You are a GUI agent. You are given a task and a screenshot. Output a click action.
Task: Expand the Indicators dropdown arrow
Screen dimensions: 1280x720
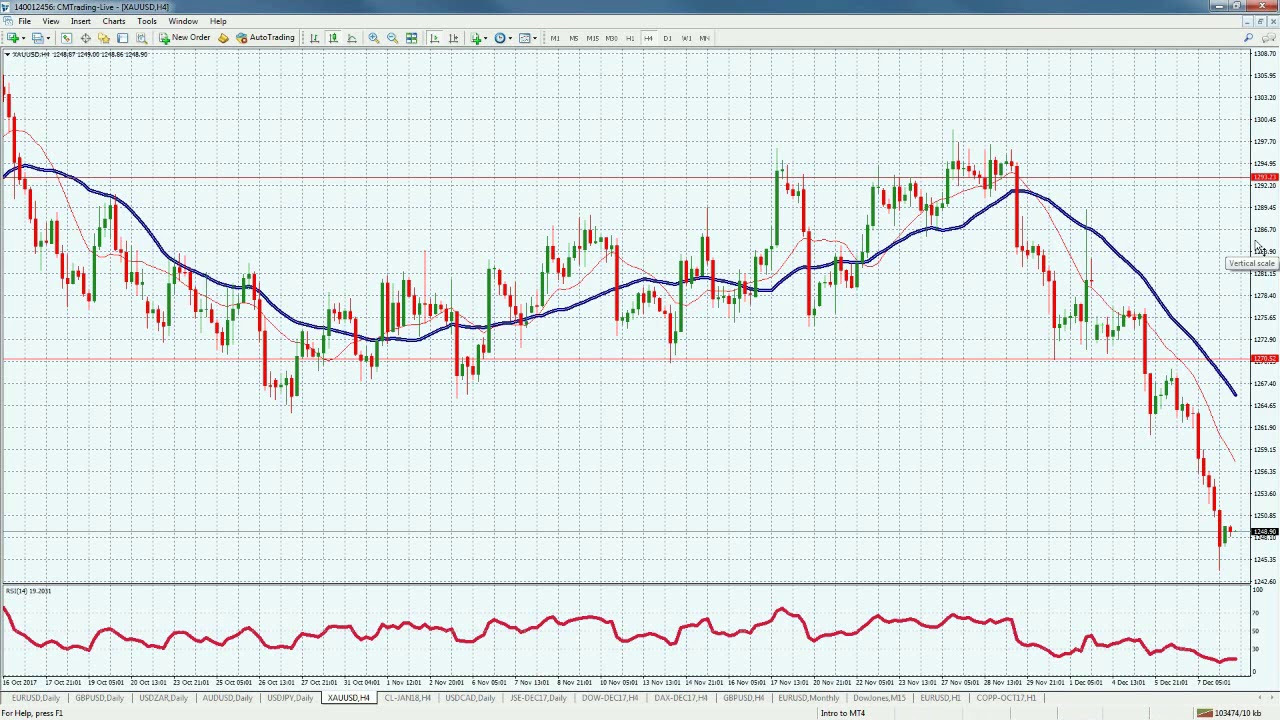pos(486,38)
